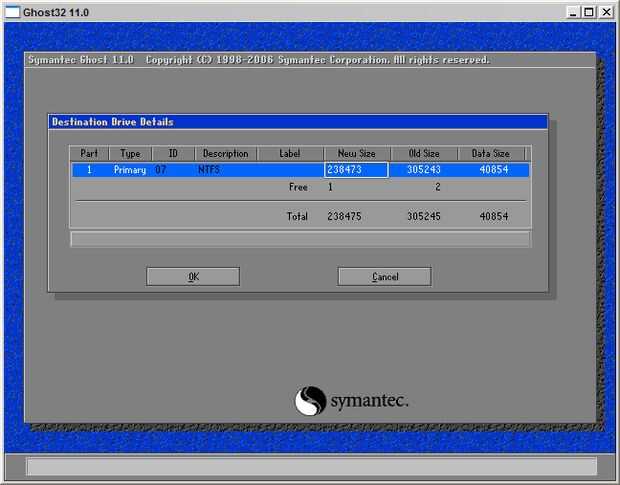Screen dimensions: 620x485
Task: Click the New Size column header
Action: point(357,153)
